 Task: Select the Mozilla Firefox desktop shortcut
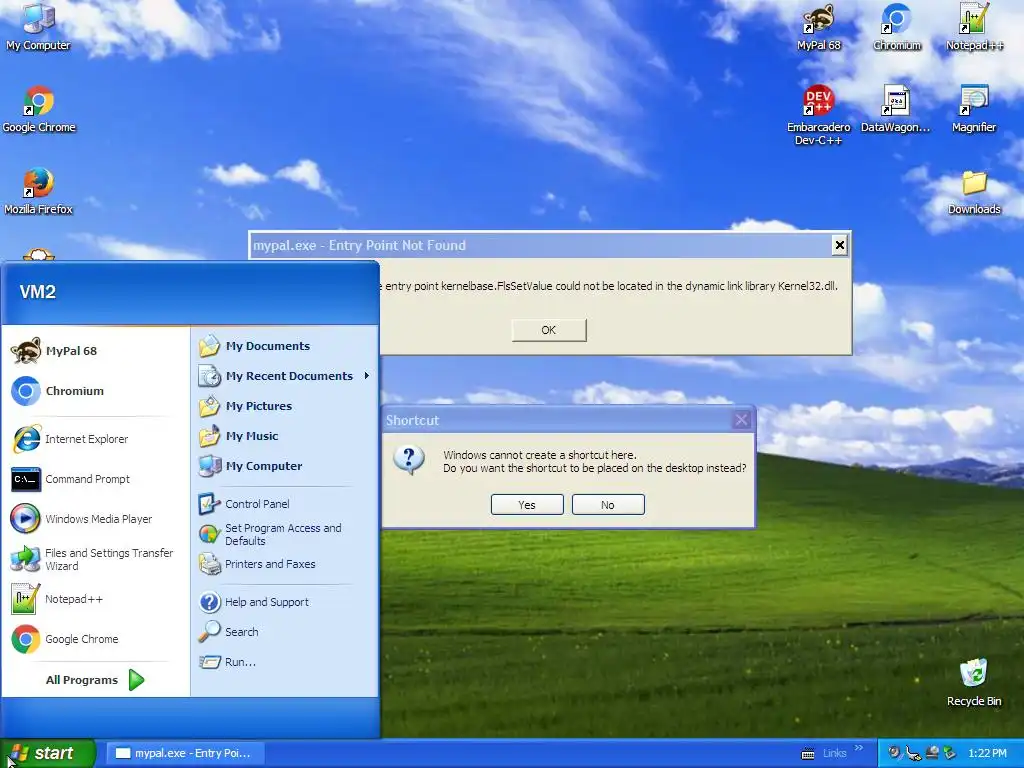pyautogui.click(x=38, y=191)
